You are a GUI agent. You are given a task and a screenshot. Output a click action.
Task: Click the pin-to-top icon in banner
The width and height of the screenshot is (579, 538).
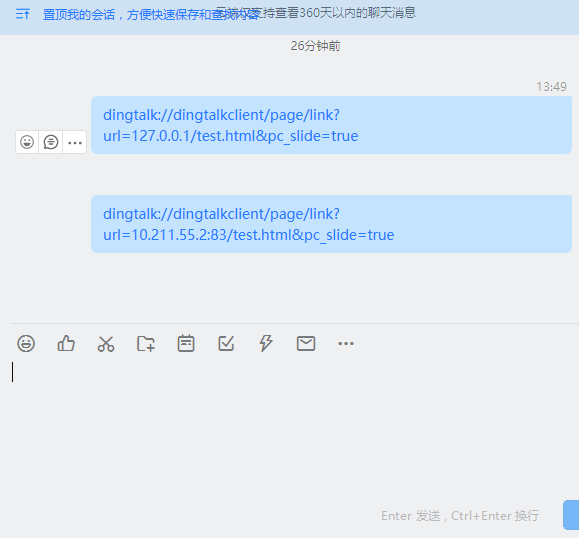23,14
